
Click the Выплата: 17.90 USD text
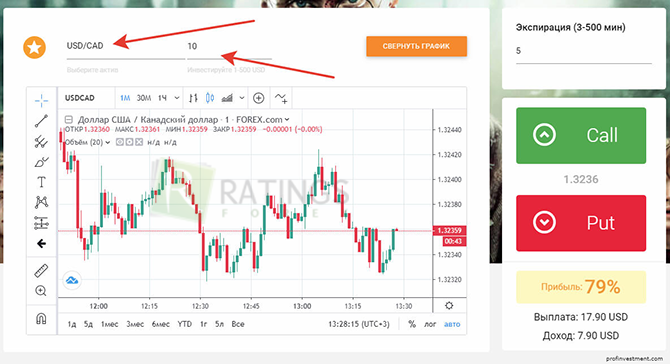point(581,317)
